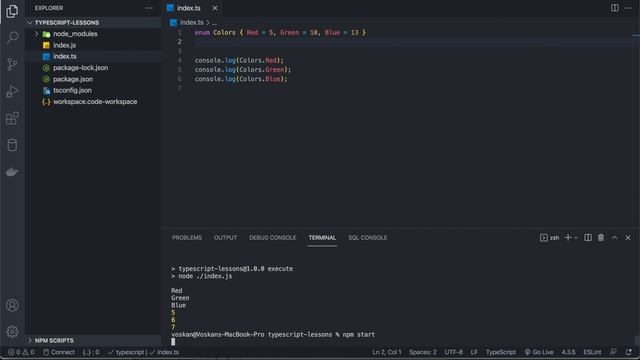The image size is (640, 360).
Task: Click Spaces: 2 indentation setting
Action: point(422,352)
